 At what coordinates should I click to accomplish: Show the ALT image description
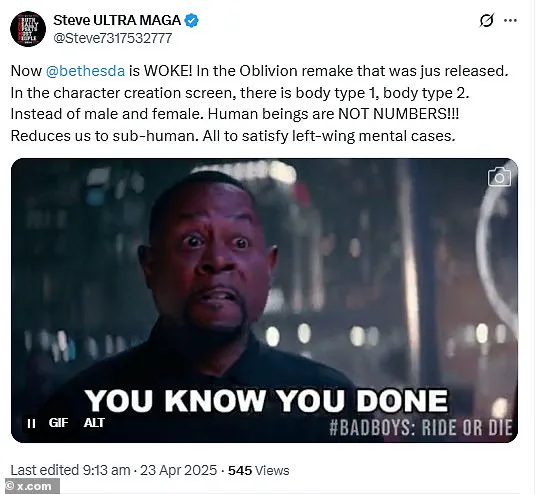tap(94, 423)
